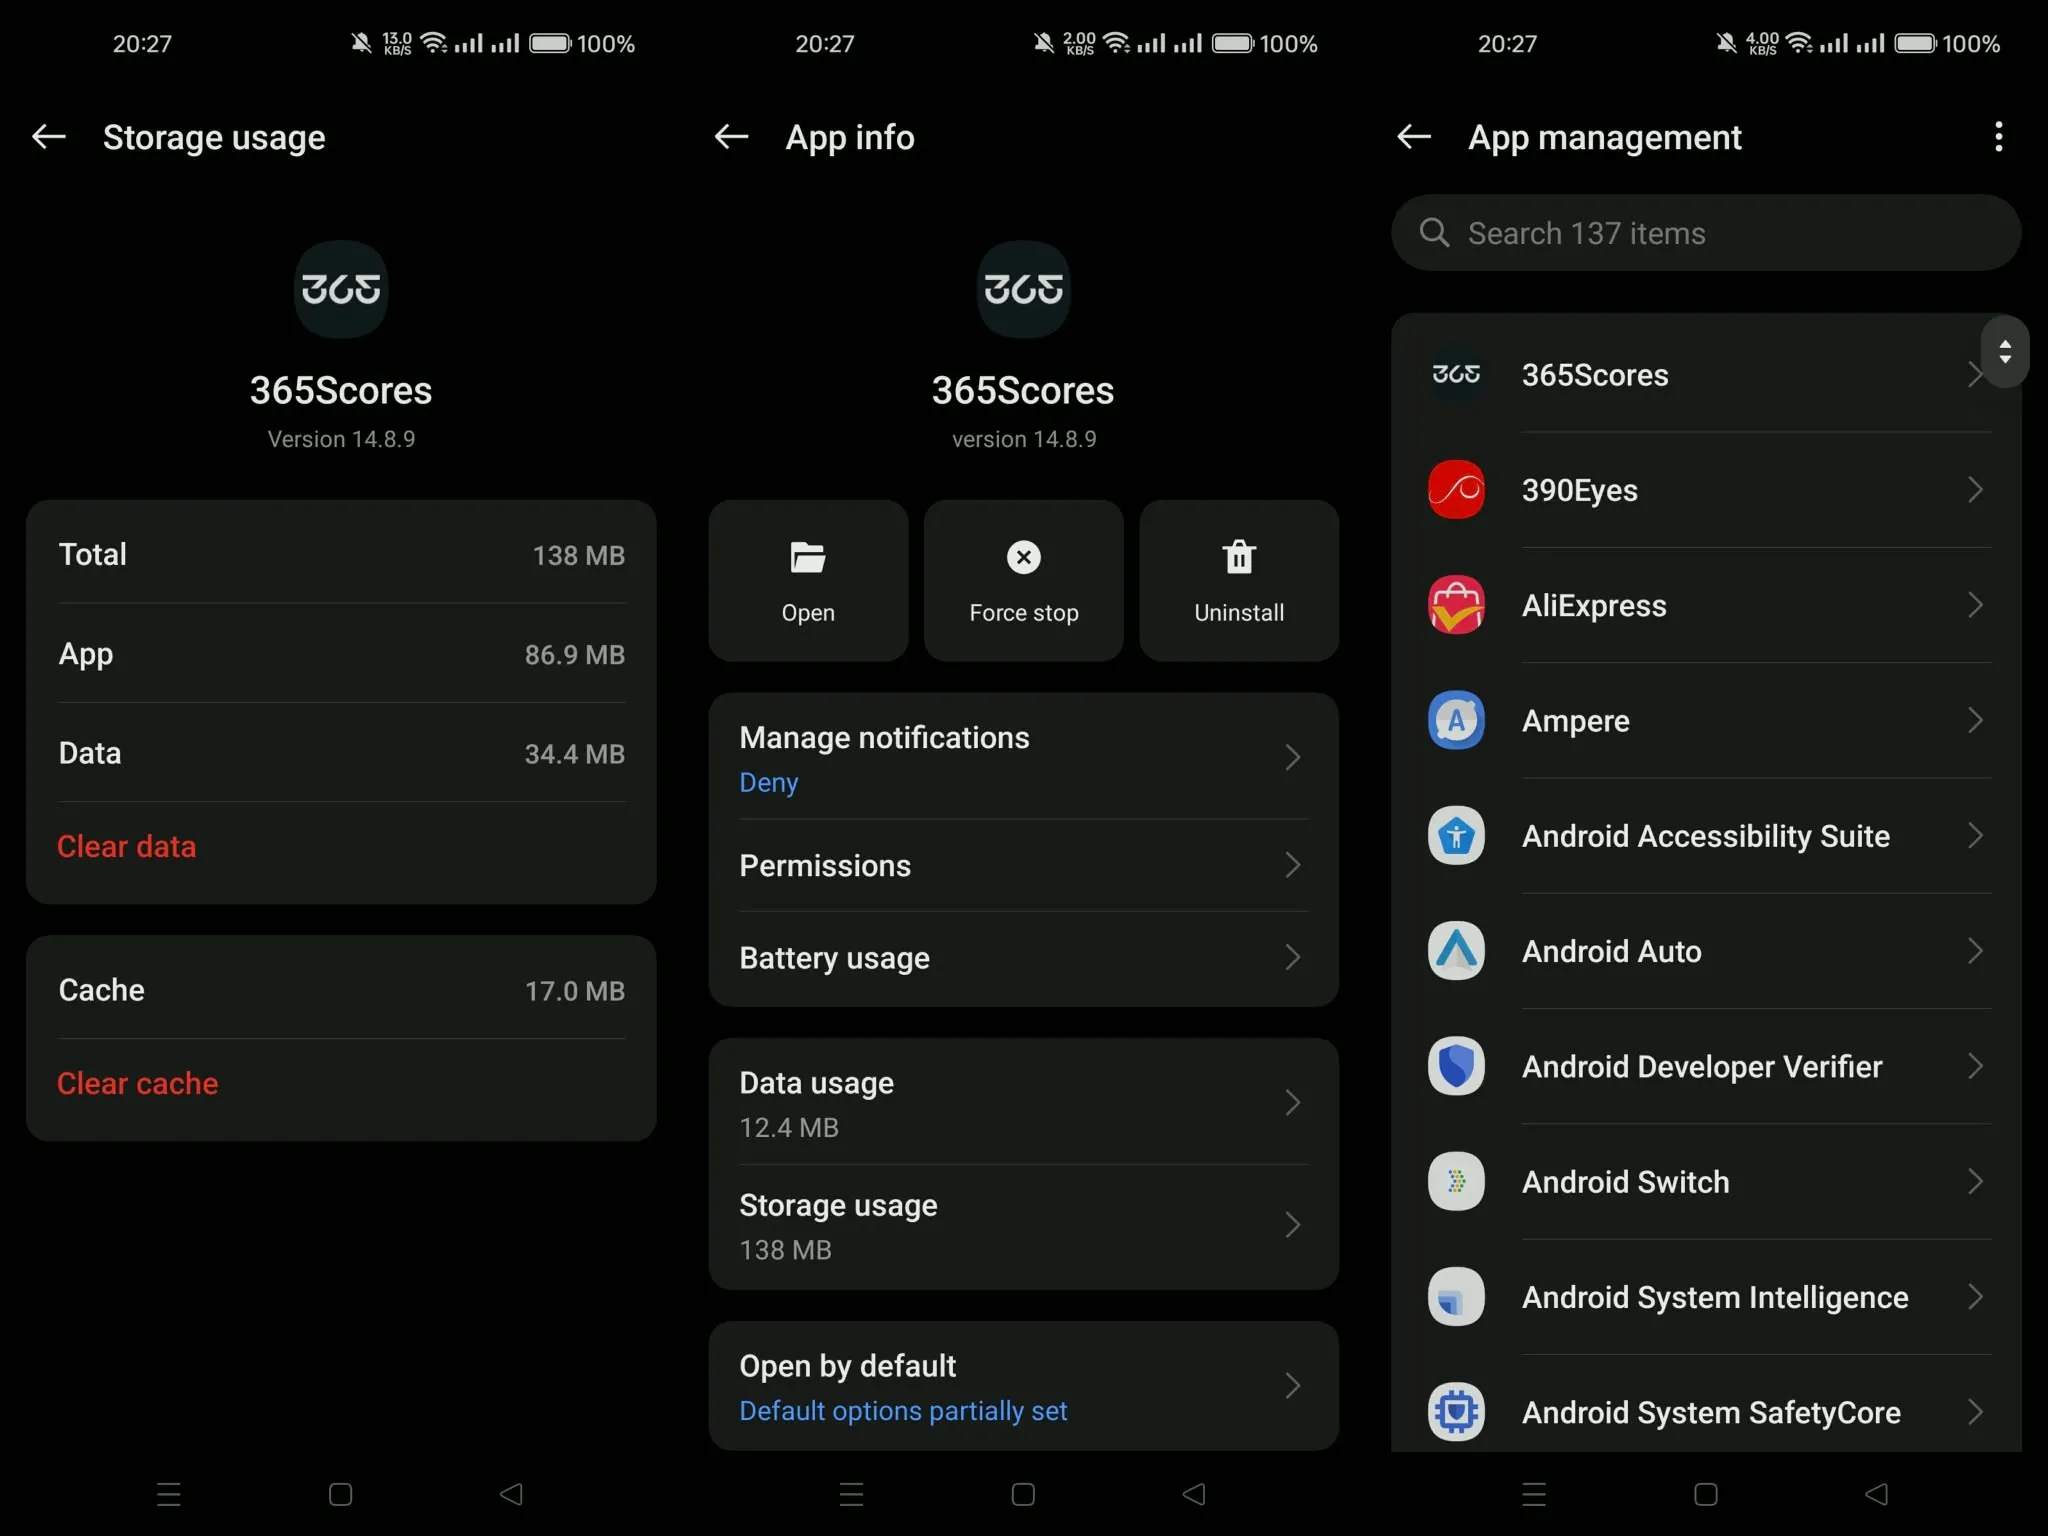Open the Open by default entry
Image resolution: width=2048 pixels, height=1536 pixels.
1023,1386
